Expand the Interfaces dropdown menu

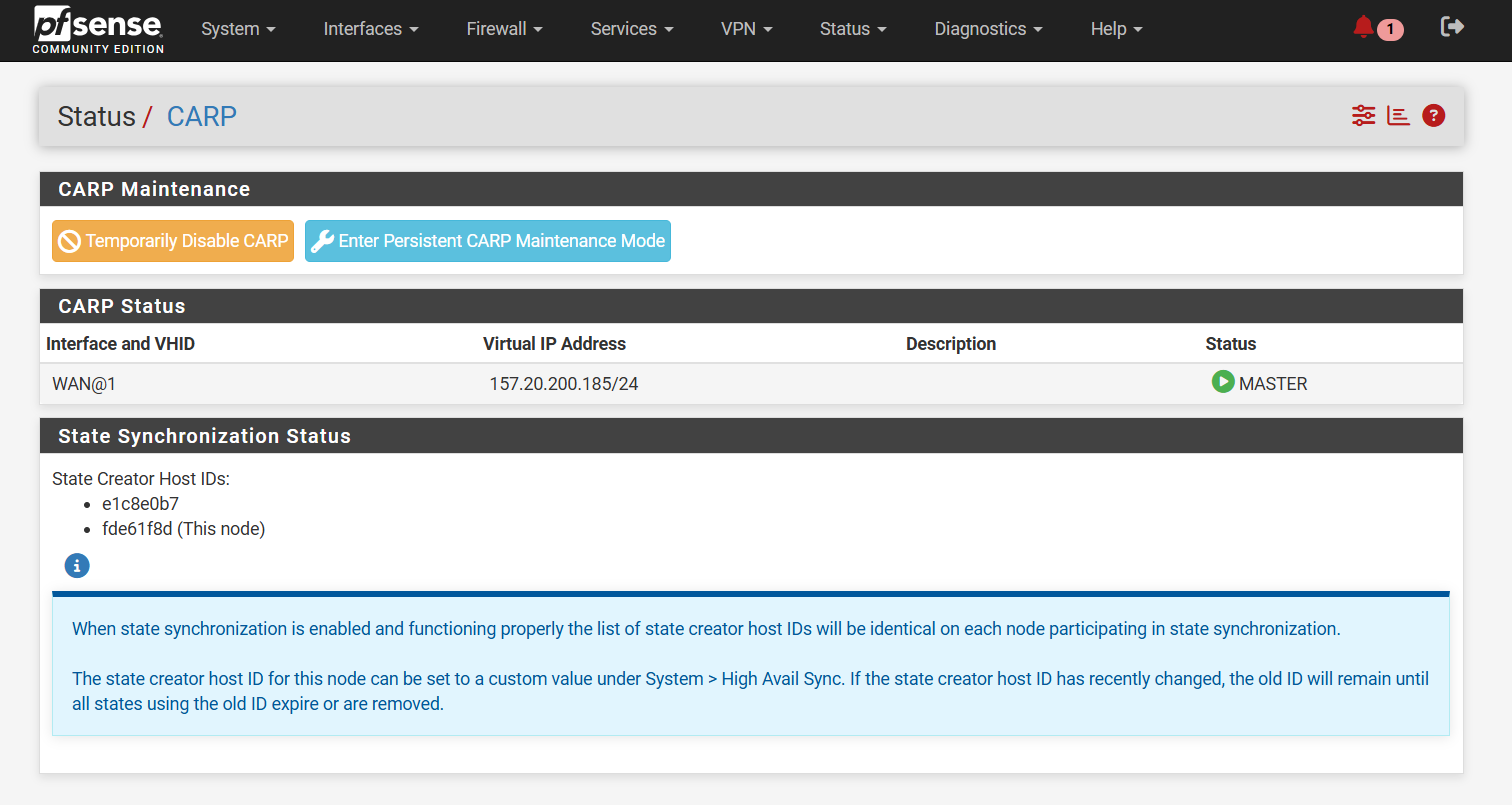(x=371, y=29)
